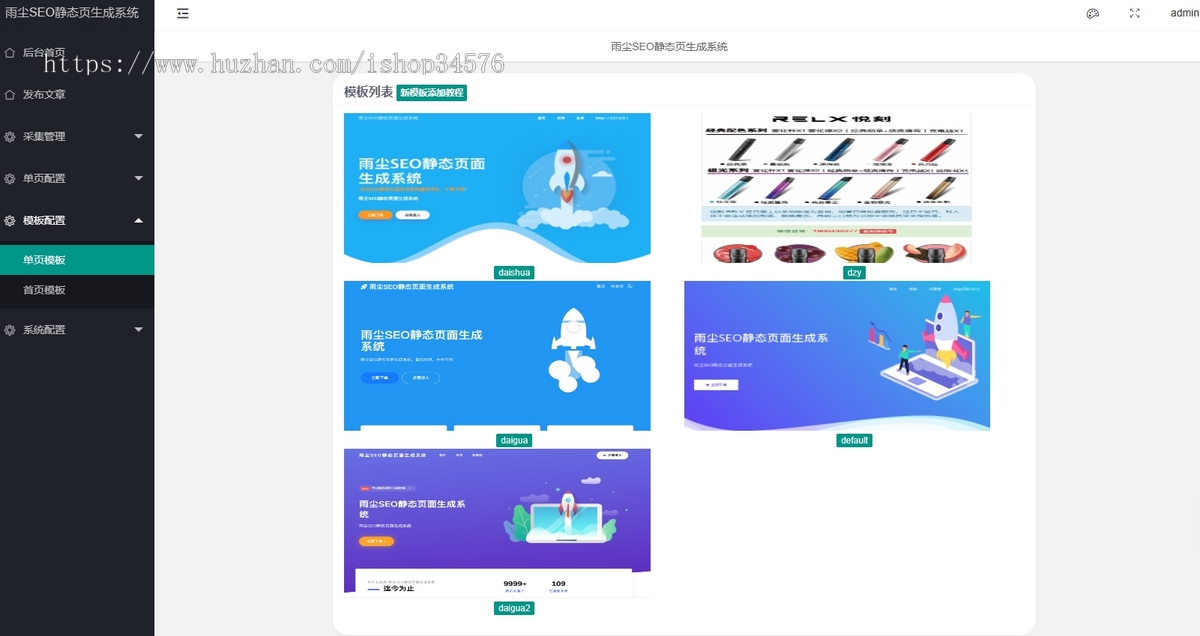
Task: Click the gear icon beside 采集管理
Action: tap(10, 136)
